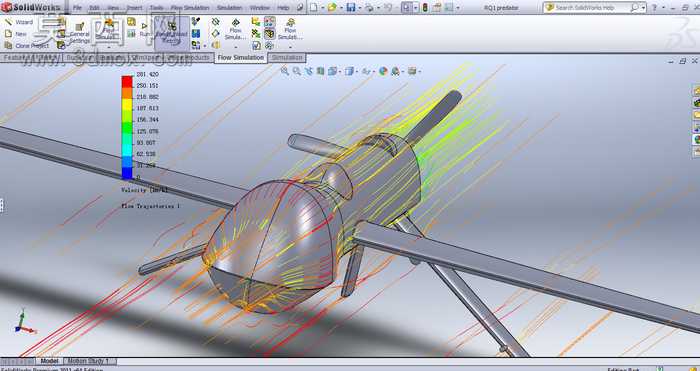Switch to the Simulation ribbon tab
The height and width of the screenshot is (371, 700).
click(287, 58)
